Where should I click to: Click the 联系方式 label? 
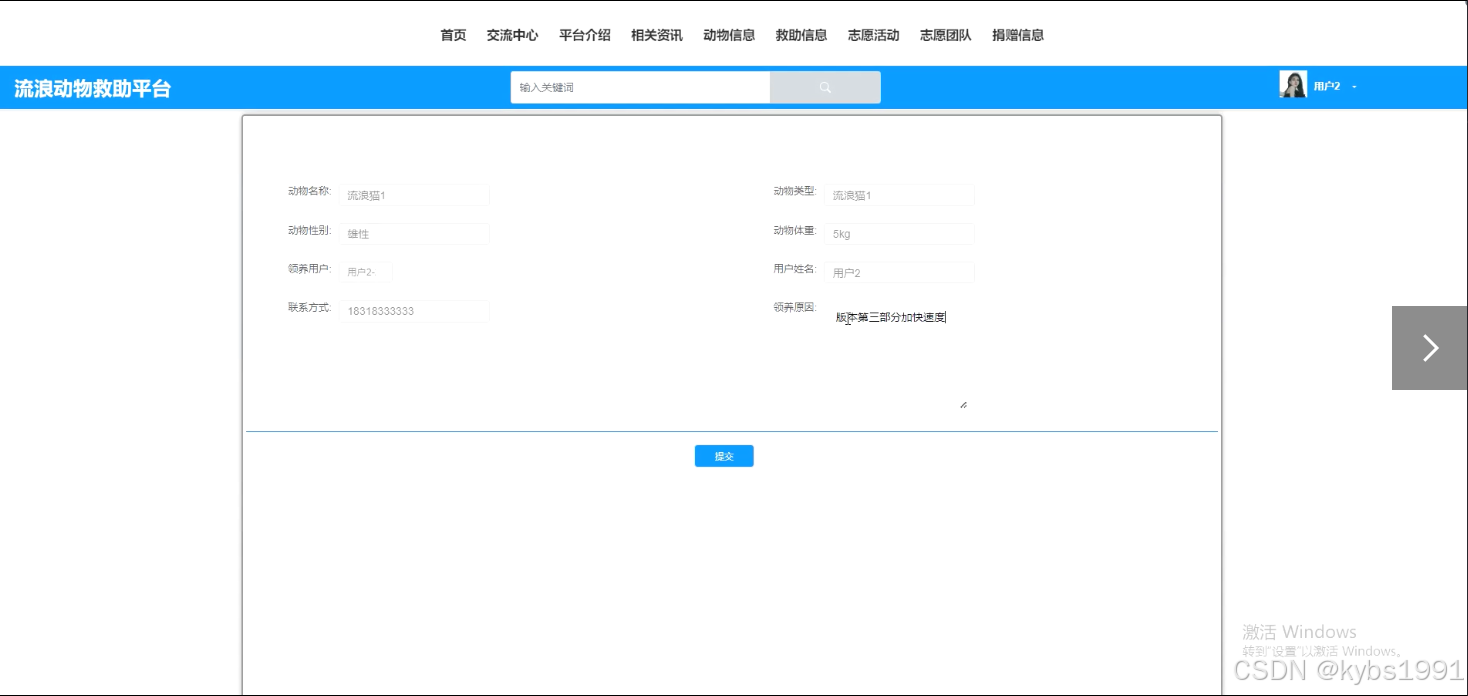pos(309,308)
